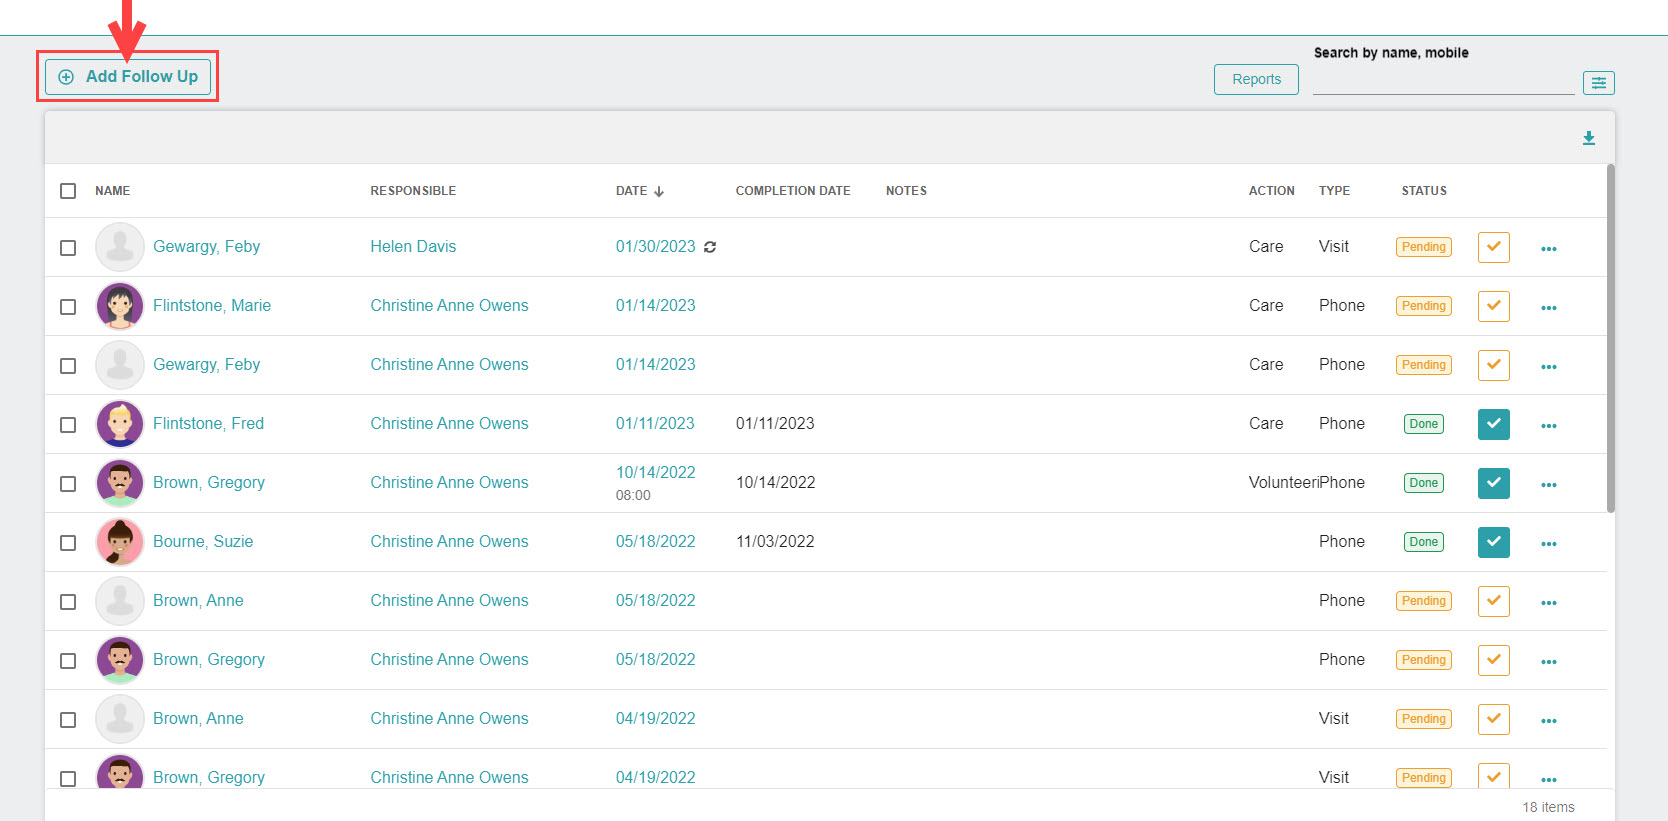
Task: Mark Flintstone, Marie follow-up as complete
Action: coord(1493,306)
